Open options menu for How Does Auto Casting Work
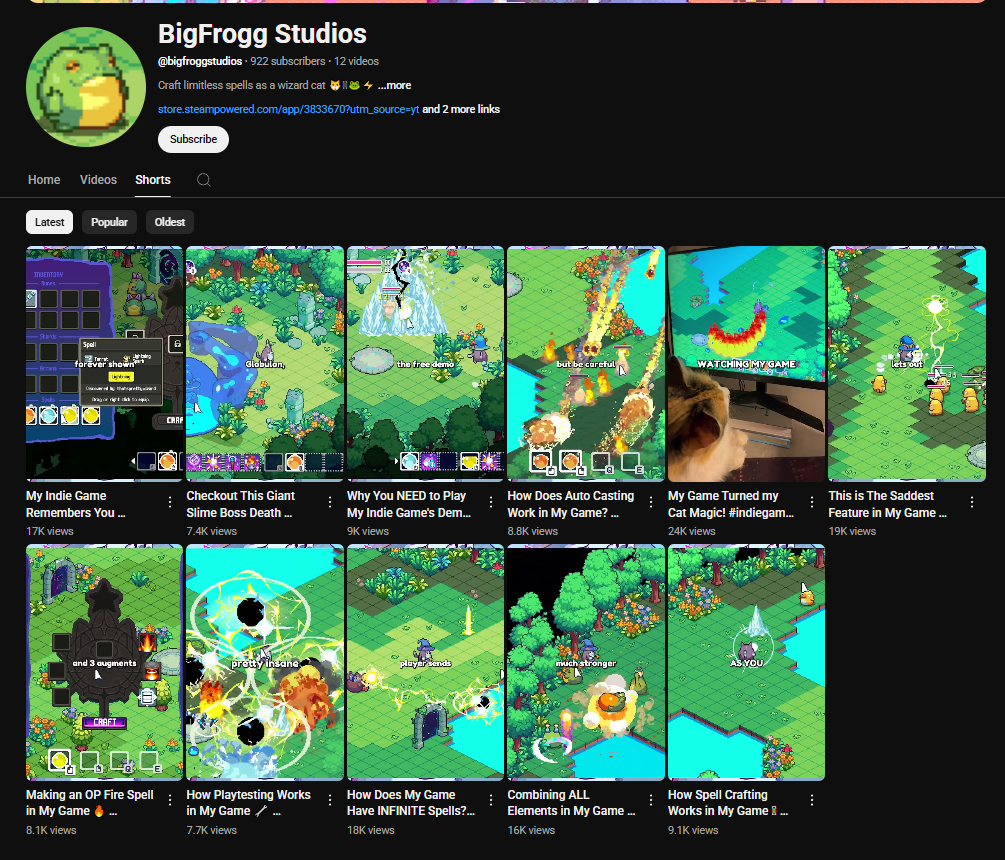1005x860 pixels. (x=651, y=502)
